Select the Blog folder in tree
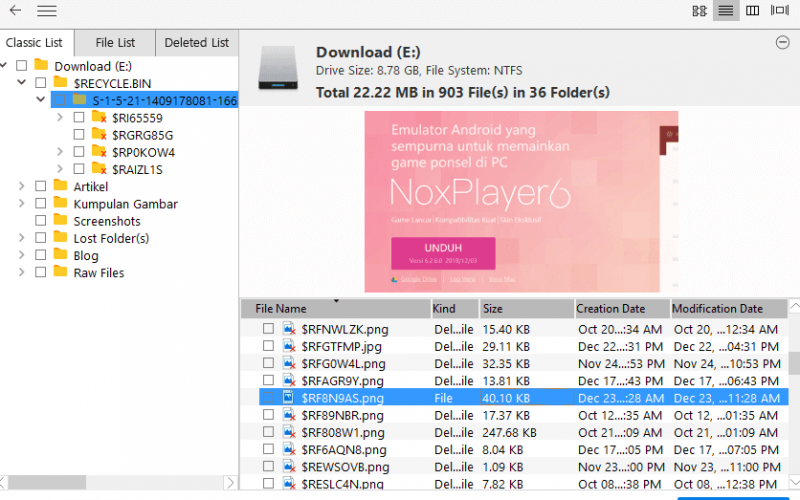This screenshot has height=500, width=800. tap(86, 256)
